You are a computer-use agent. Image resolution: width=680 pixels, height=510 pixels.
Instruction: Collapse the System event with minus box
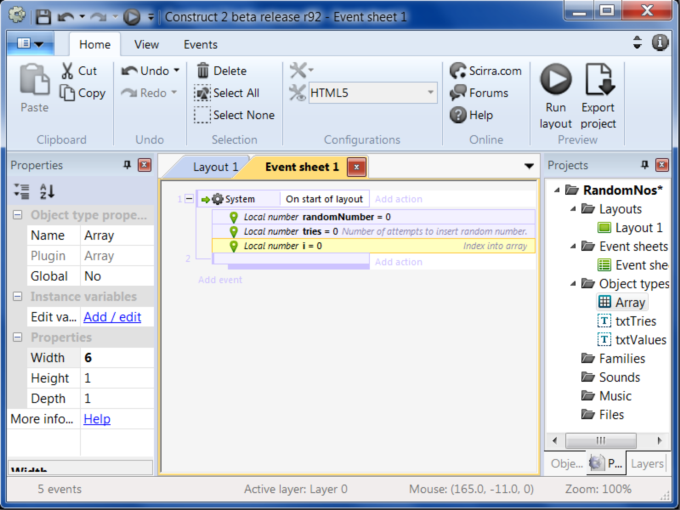(190, 199)
